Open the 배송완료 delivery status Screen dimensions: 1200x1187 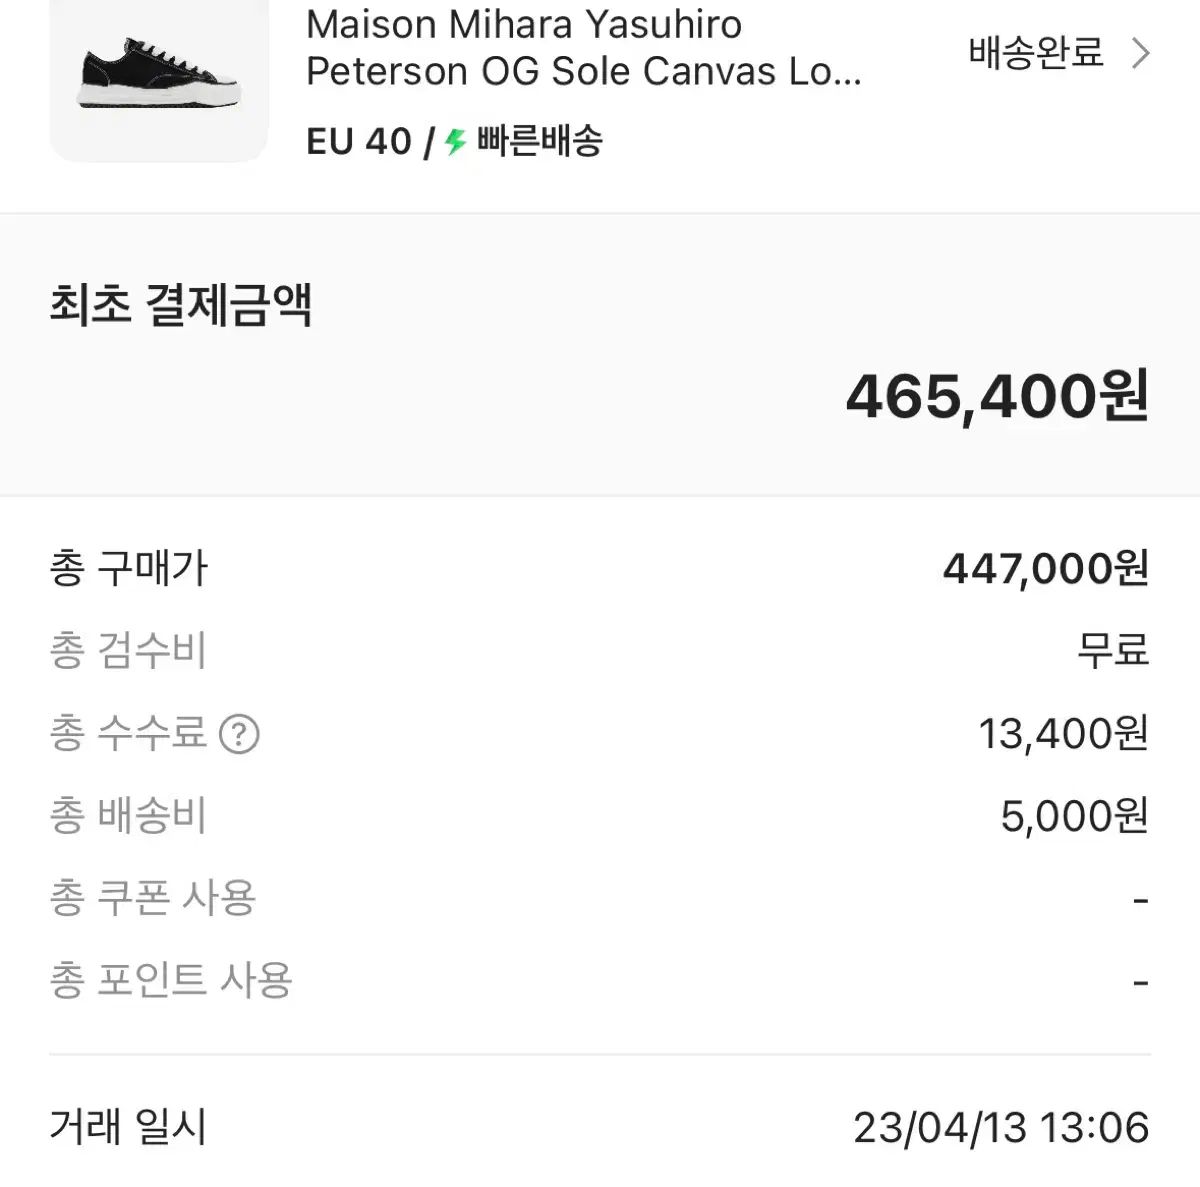point(1036,53)
